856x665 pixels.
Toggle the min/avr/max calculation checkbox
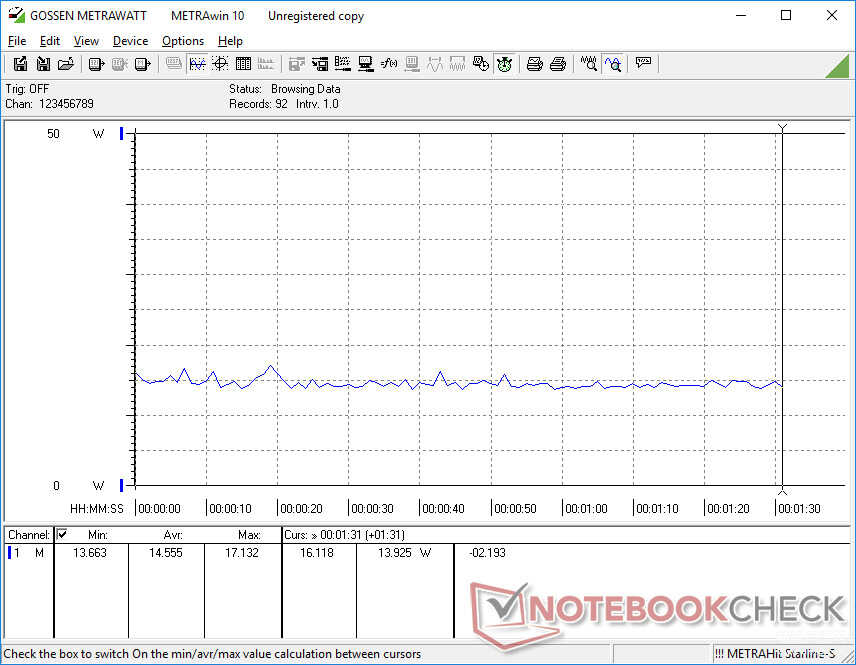click(62, 534)
